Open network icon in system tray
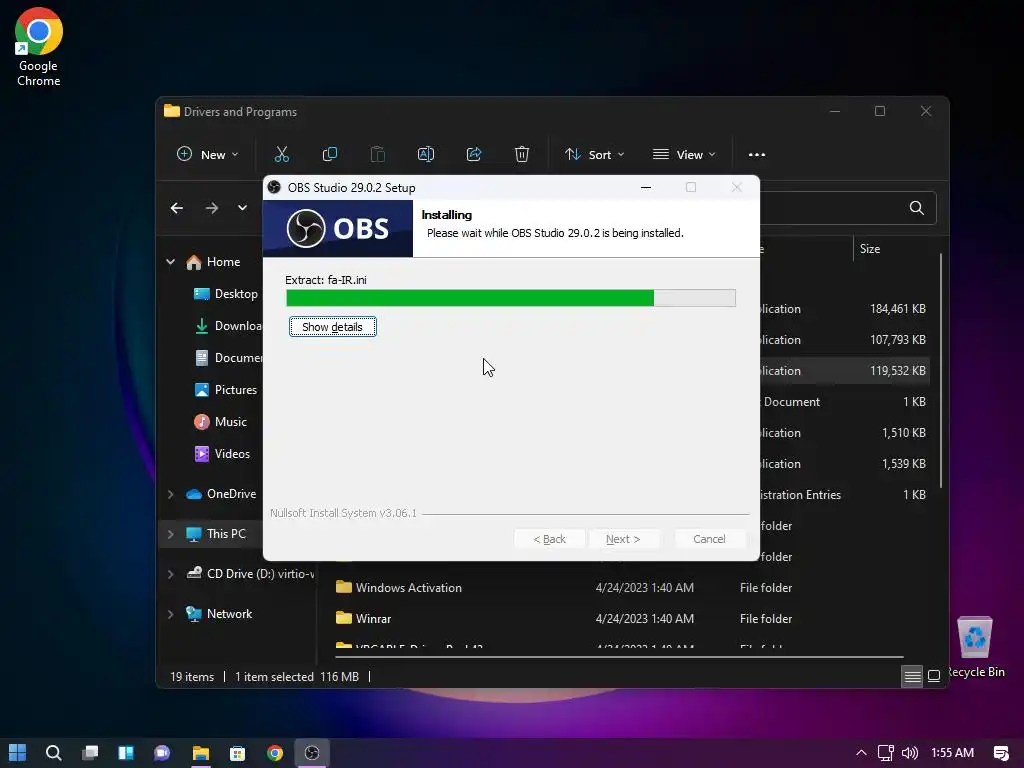This screenshot has height=768, width=1024. coord(886,753)
